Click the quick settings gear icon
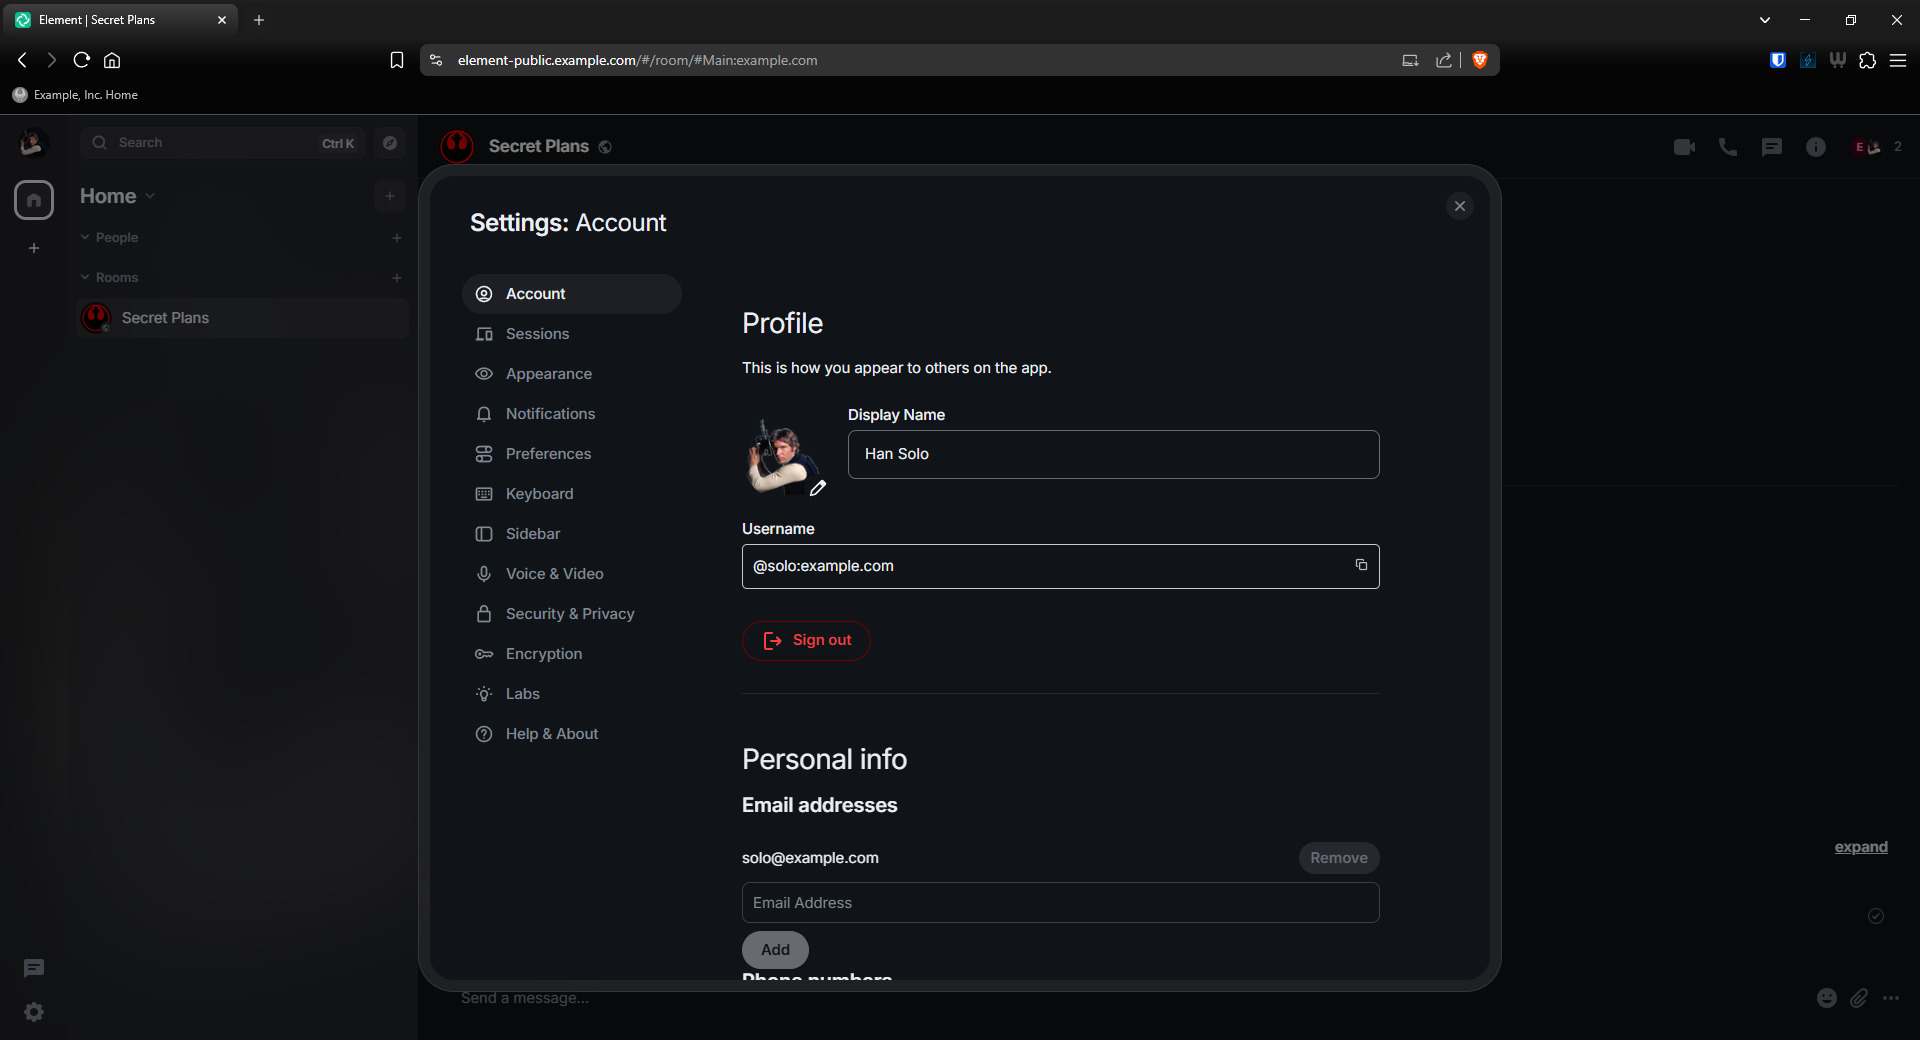This screenshot has width=1920, height=1040. 34,1012
